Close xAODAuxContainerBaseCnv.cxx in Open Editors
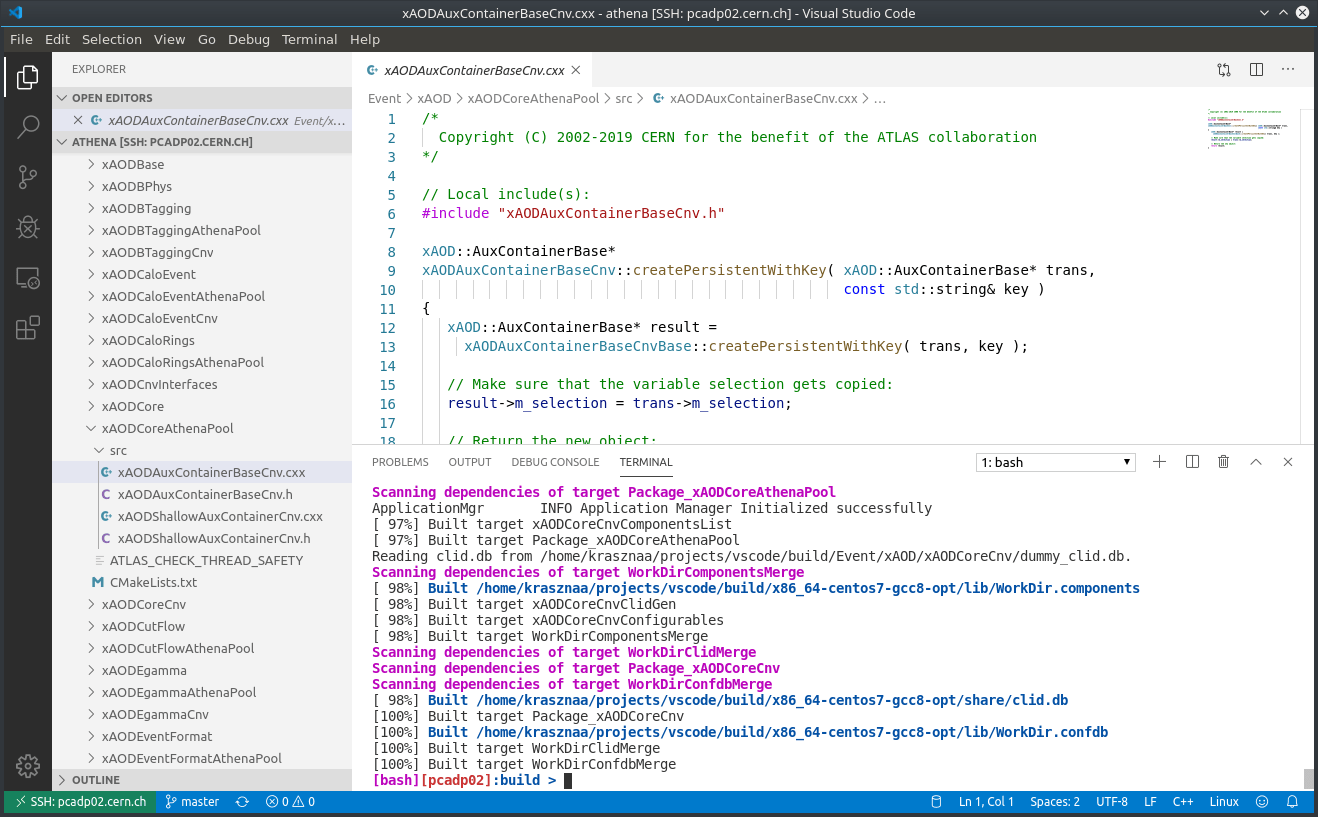The width and height of the screenshot is (1318, 817). point(78,120)
